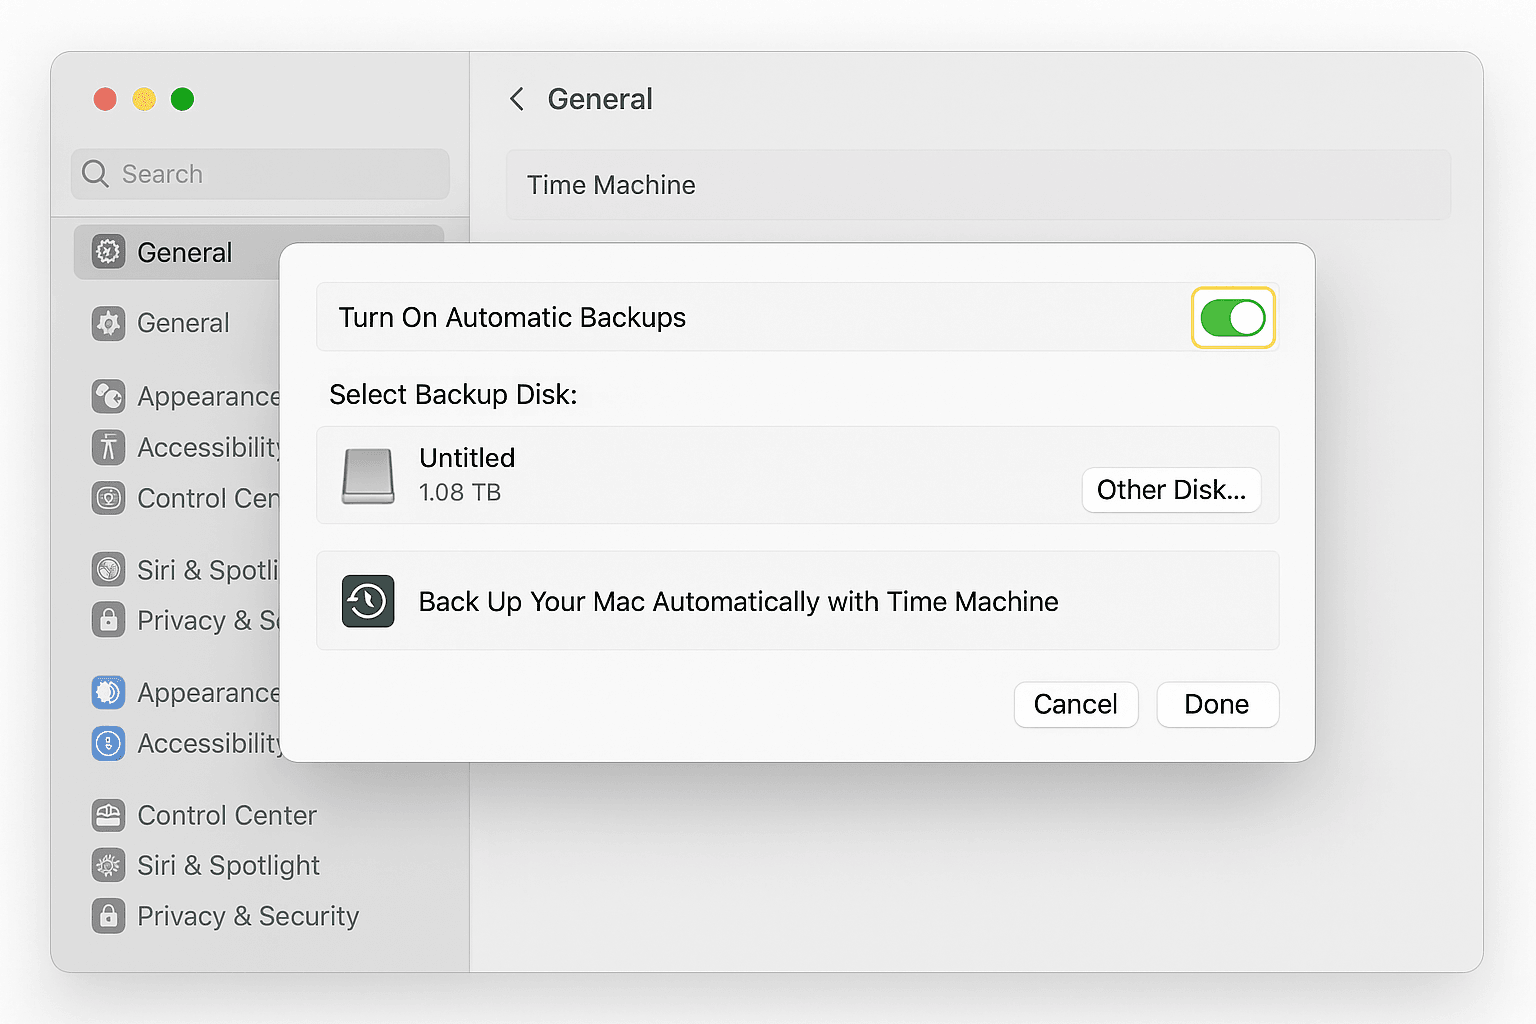This screenshot has height=1024, width=1536.
Task: Turn off the Automatic Backups switch
Action: click(x=1233, y=318)
